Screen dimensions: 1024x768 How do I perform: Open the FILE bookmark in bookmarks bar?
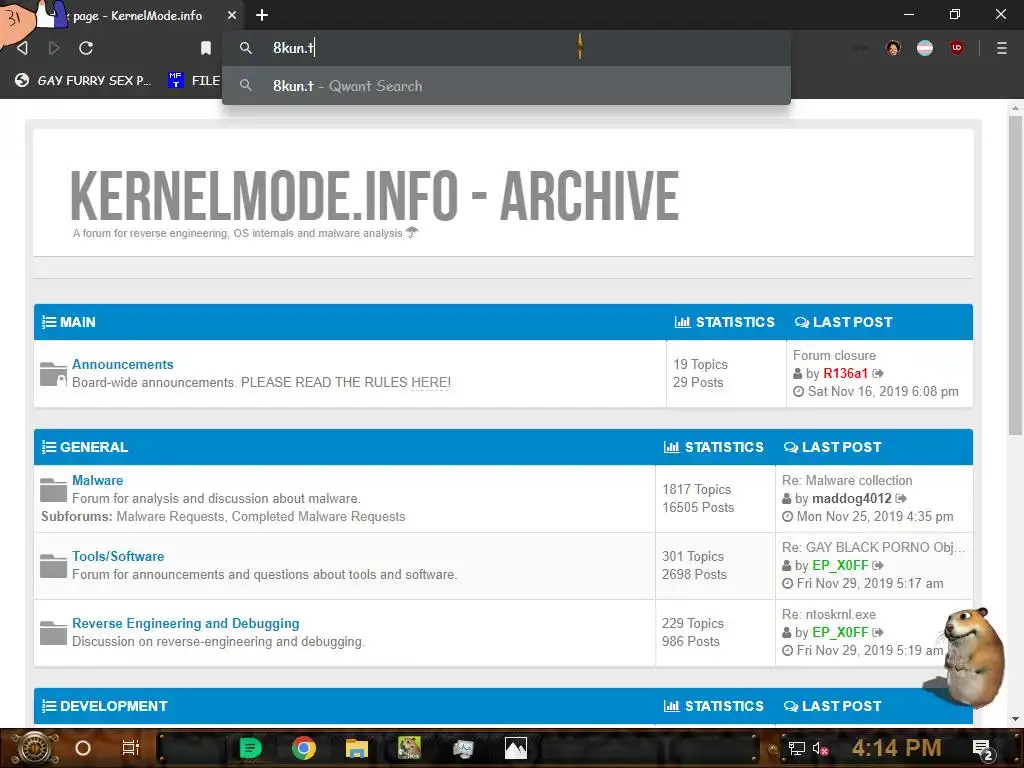[195, 80]
